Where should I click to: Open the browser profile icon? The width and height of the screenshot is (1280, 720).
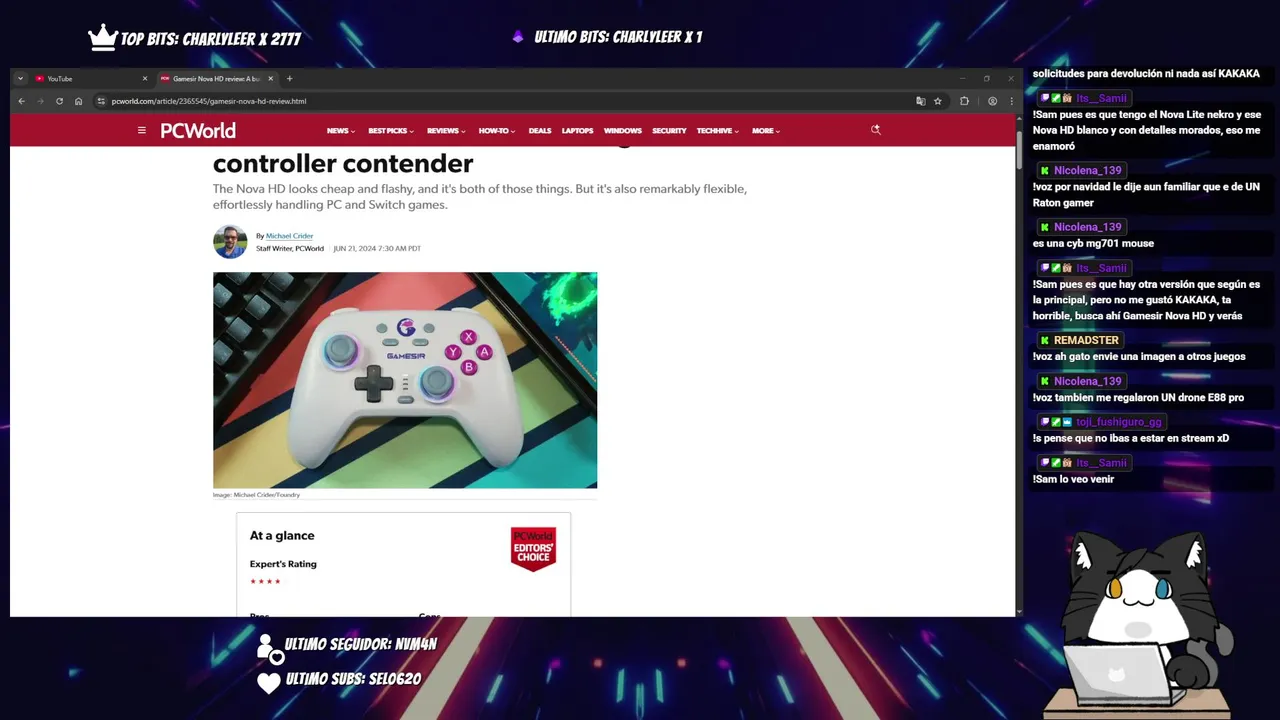pyautogui.click(x=992, y=101)
